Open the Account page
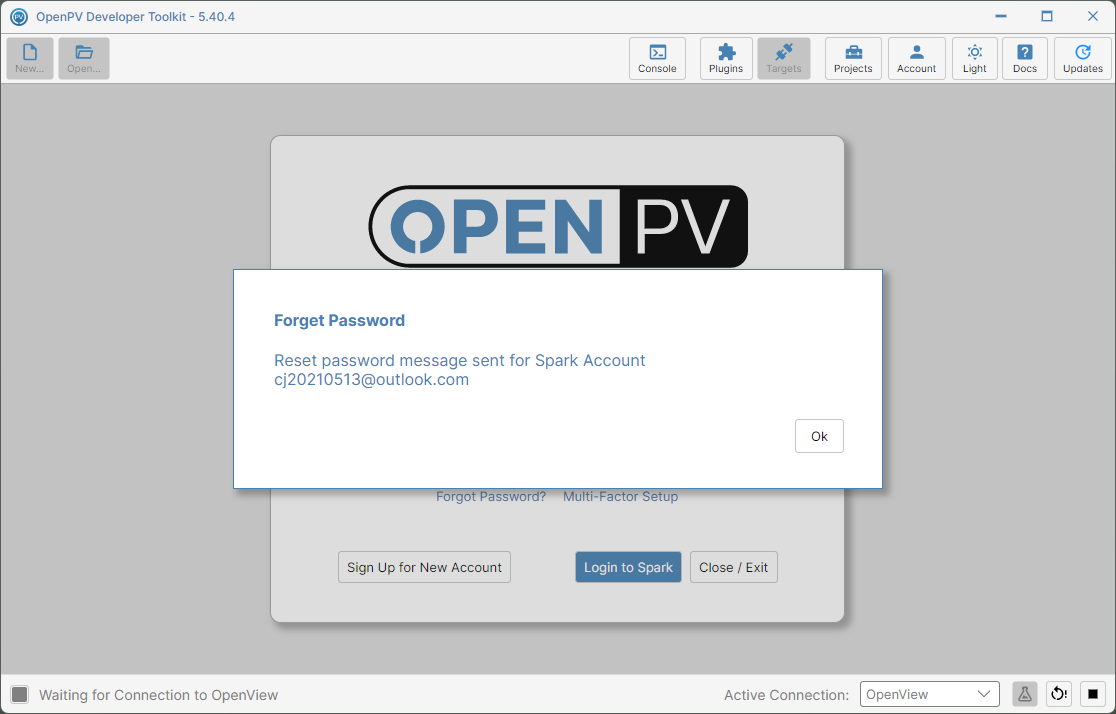 coord(916,58)
